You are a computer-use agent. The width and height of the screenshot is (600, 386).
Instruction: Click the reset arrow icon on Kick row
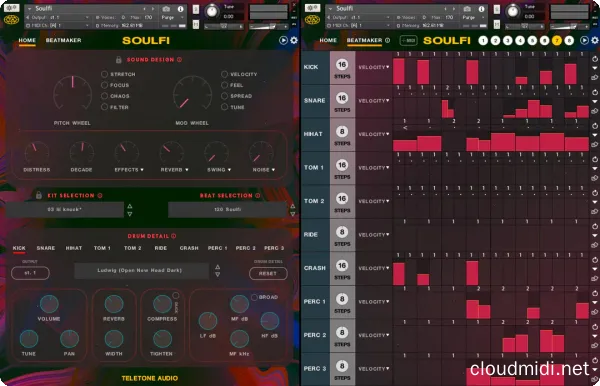(595, 59)
